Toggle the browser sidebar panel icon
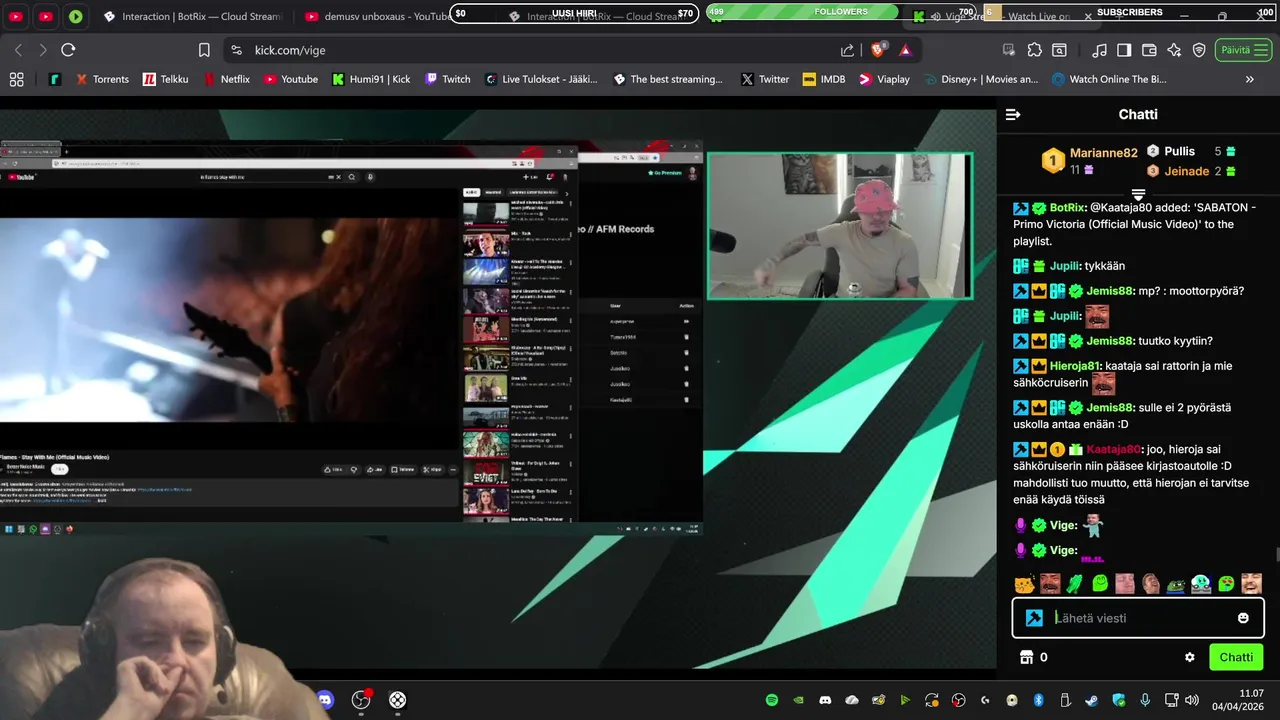 [x=1124, y=50]
